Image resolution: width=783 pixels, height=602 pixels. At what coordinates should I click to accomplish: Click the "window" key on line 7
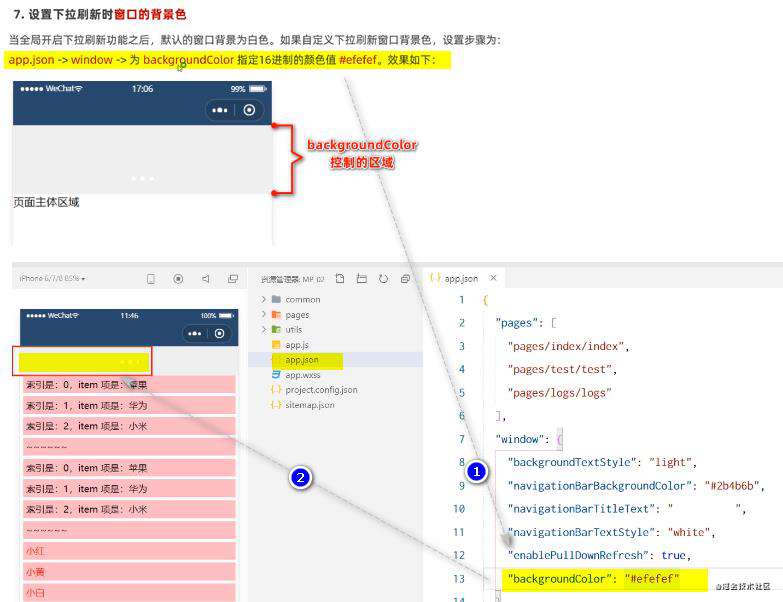click(519, 439)
